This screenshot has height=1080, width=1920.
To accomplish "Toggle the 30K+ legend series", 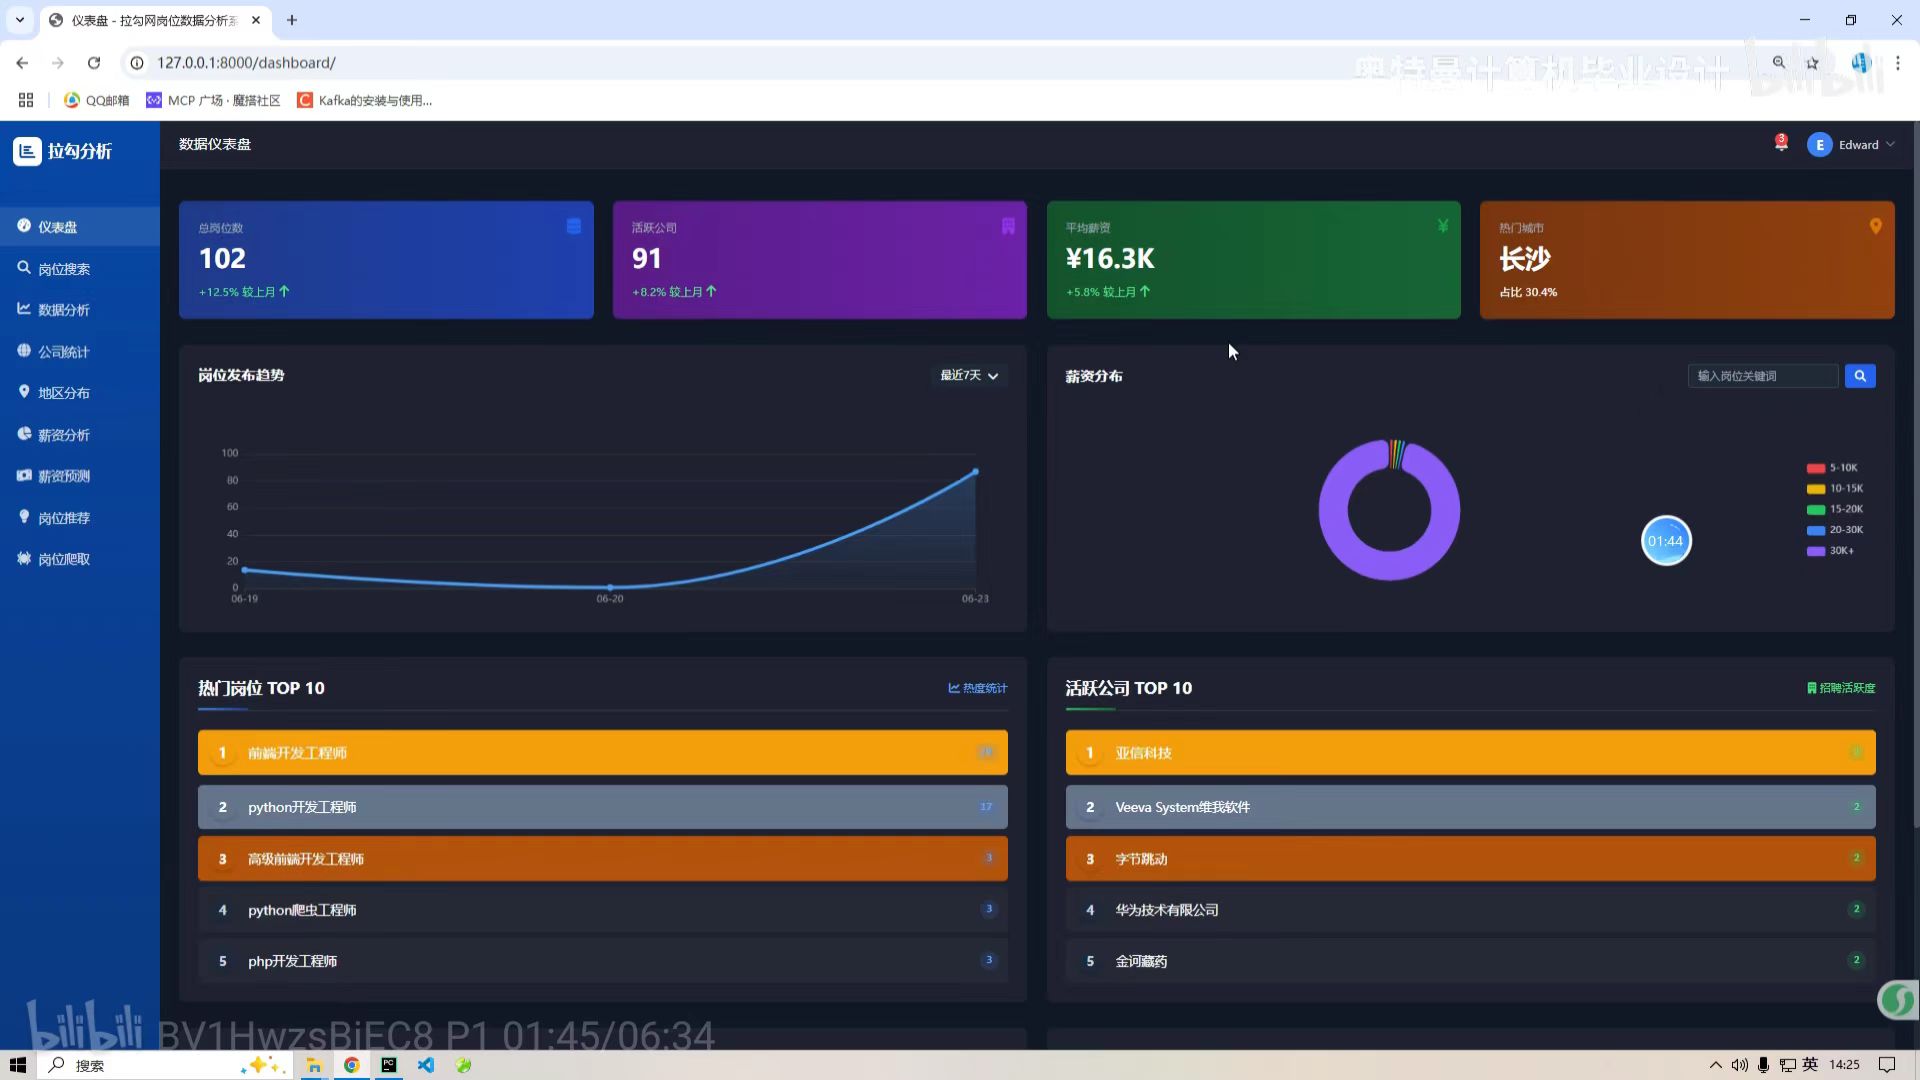I will tap(1830, 551).
